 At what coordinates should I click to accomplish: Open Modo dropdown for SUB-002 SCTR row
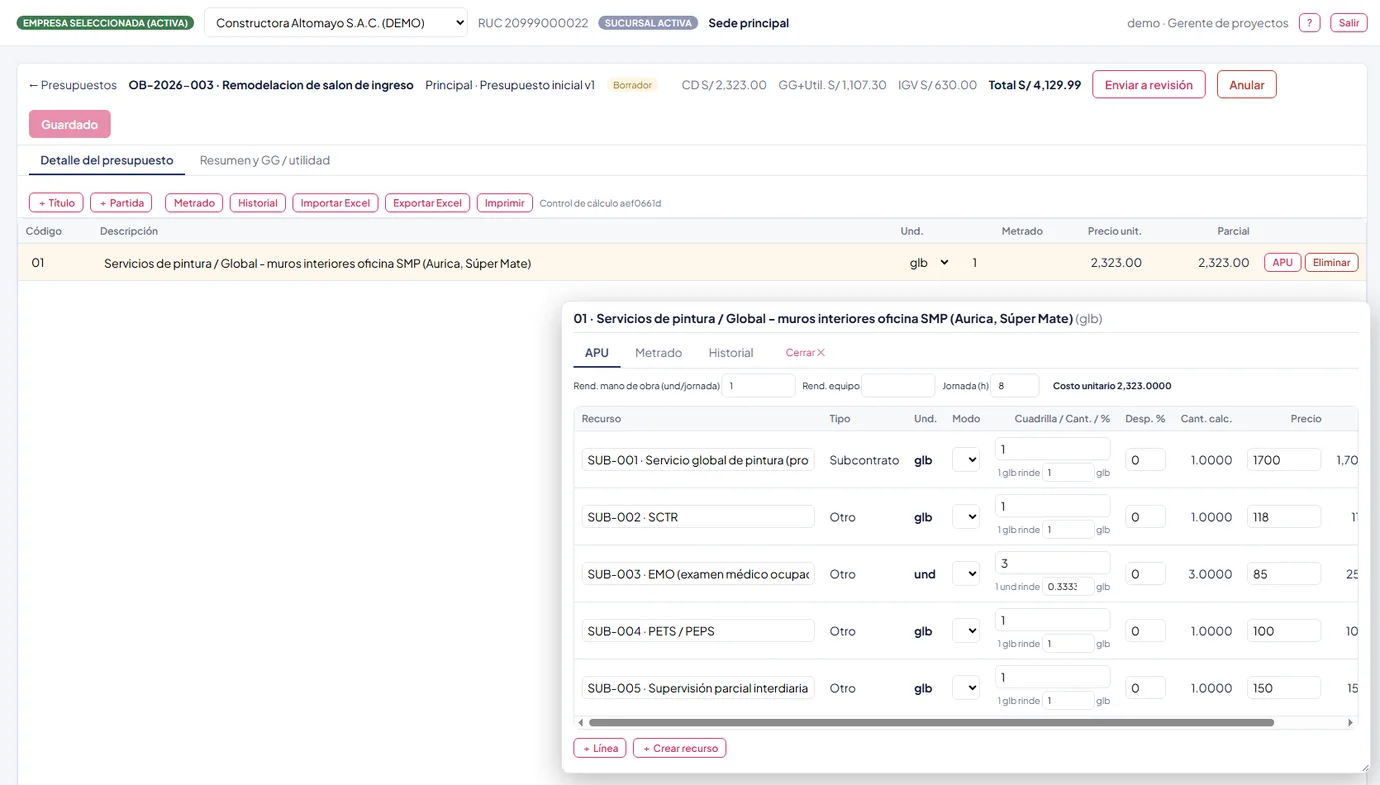pos(966,517)
